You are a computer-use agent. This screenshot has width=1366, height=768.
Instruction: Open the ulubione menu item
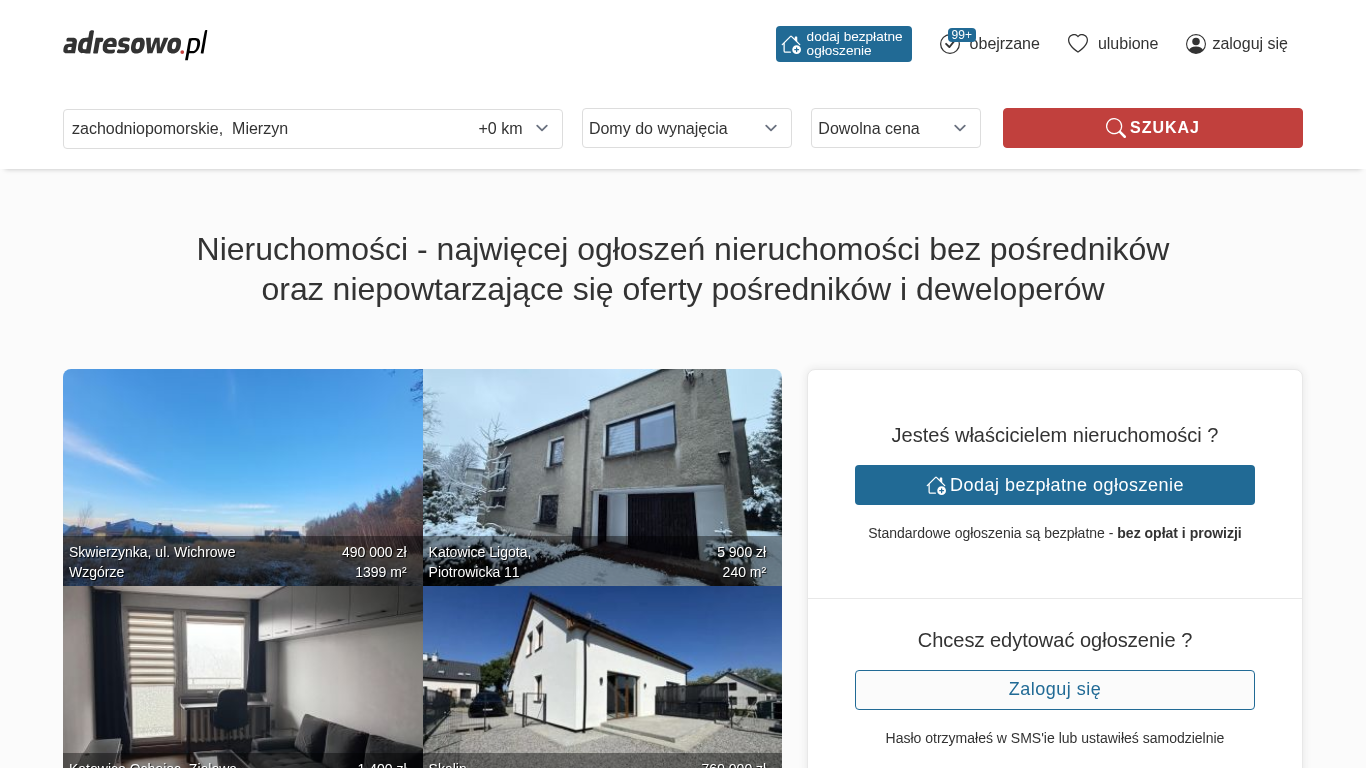point(1127,44)
